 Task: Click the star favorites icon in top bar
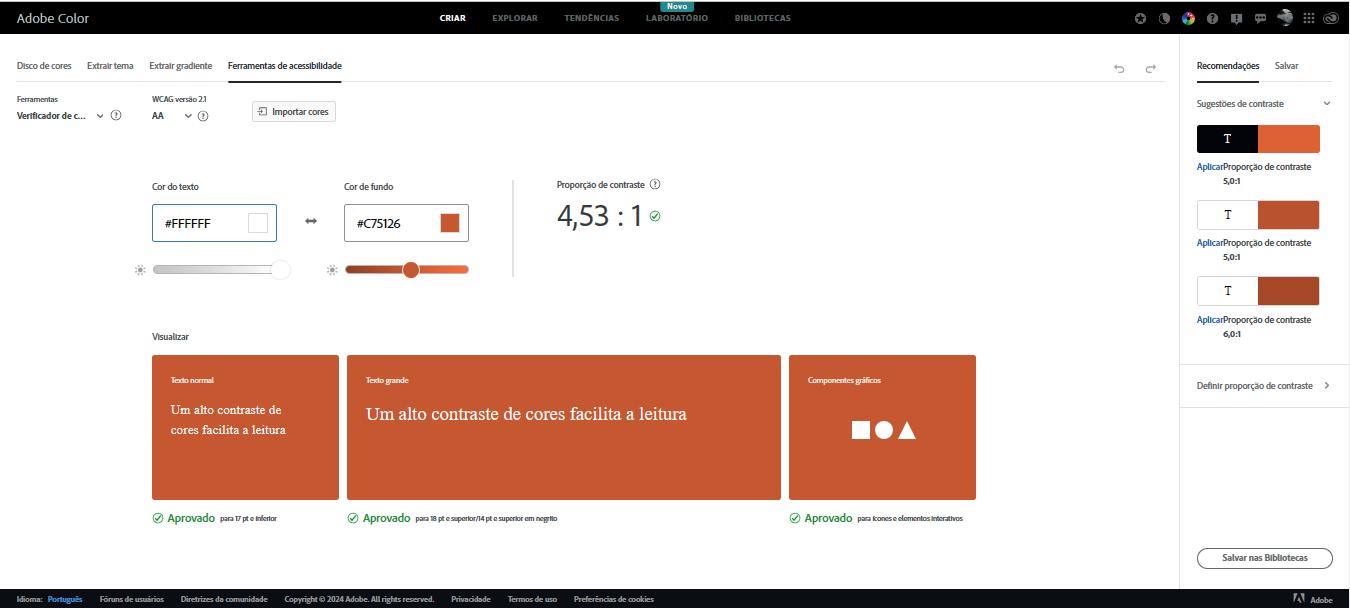tap(1140, 18)
